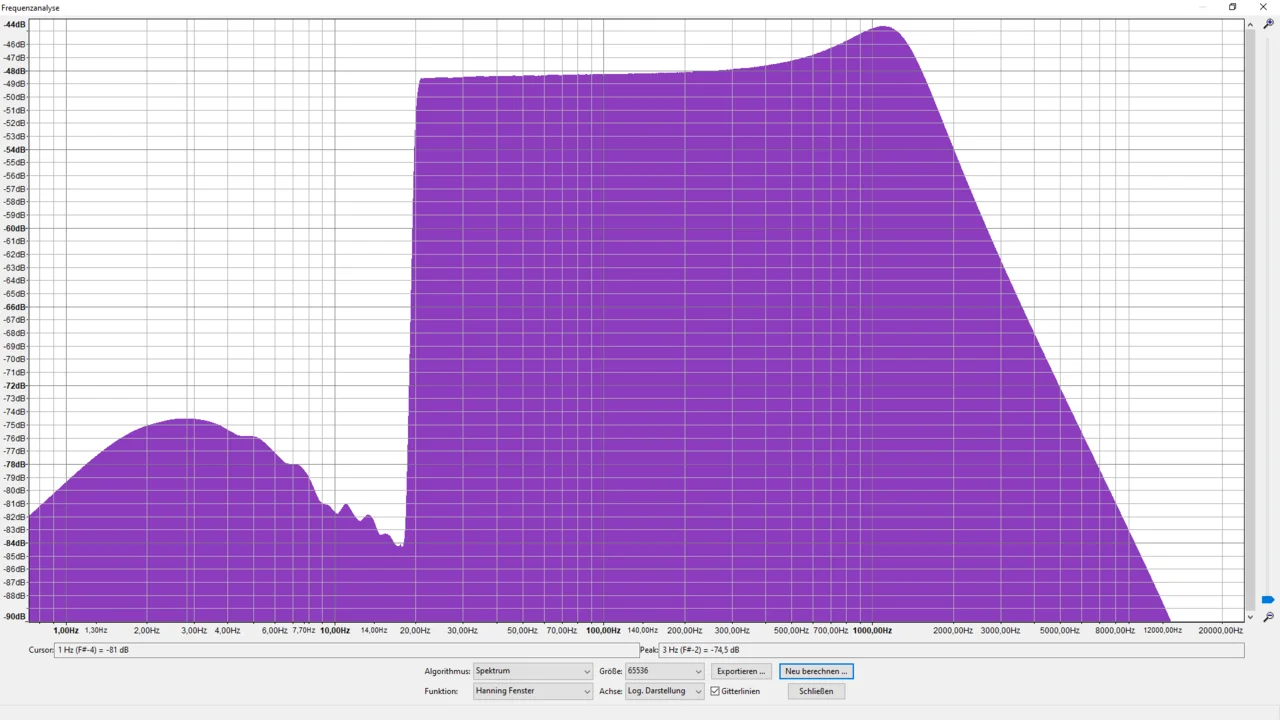Click the zoom-out magnifier icon
Screen dimensions: 1280x720
[1268, 617]
